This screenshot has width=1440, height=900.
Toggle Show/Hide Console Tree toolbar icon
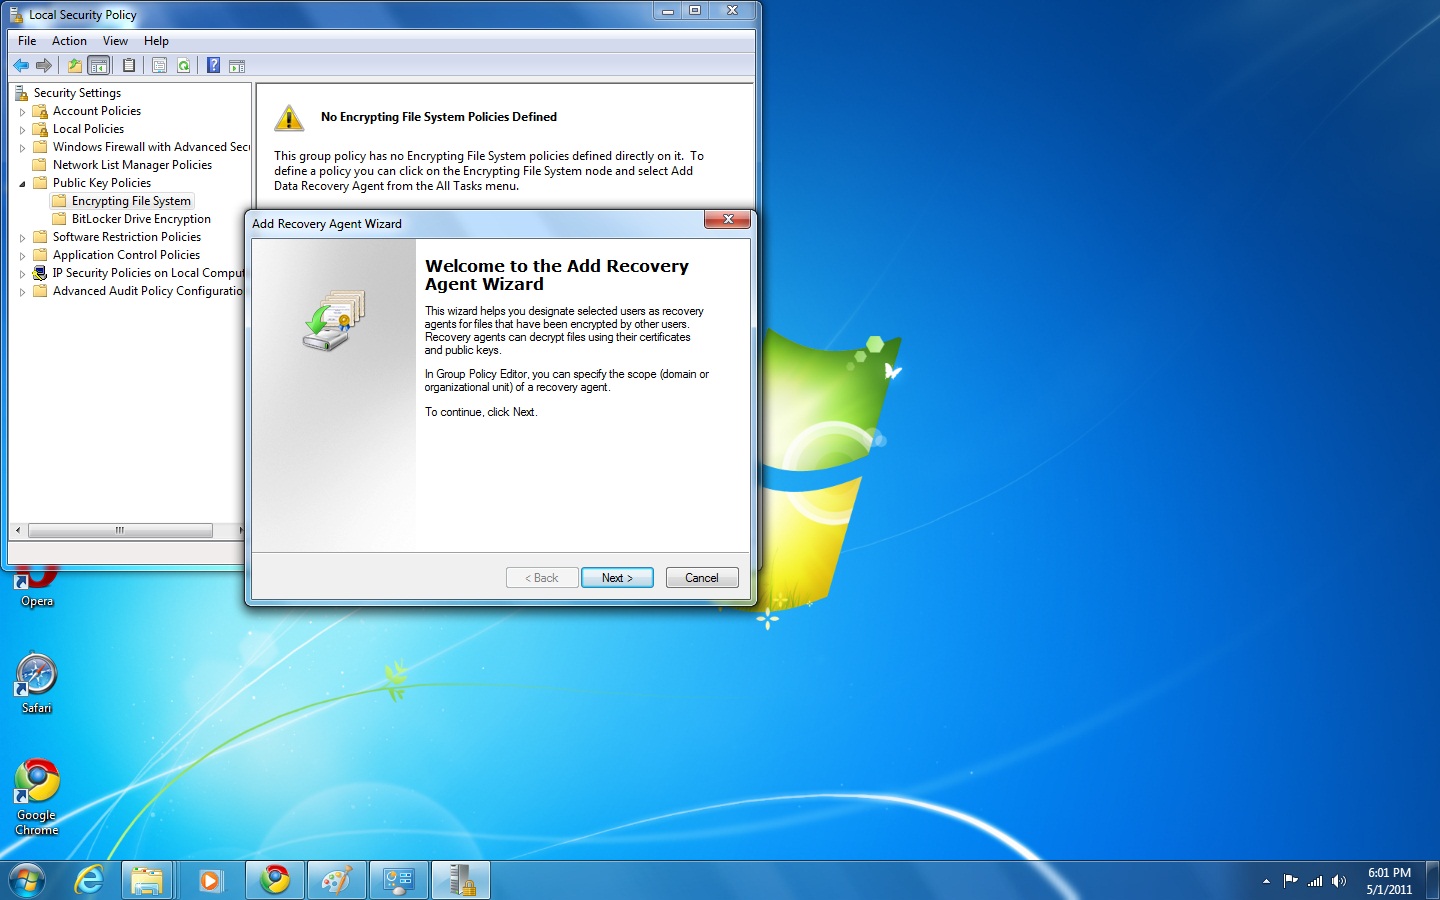point(98,66)
